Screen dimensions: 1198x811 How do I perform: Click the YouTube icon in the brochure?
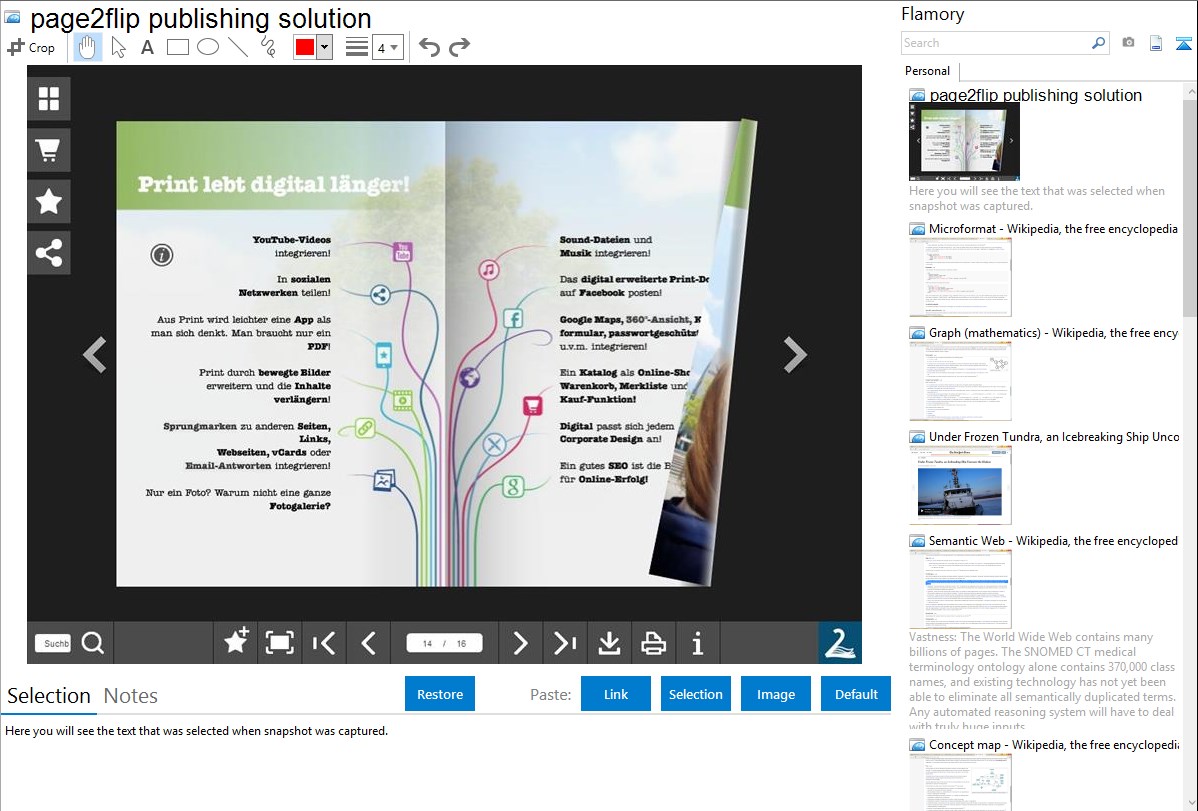click(x=403, y=251)
